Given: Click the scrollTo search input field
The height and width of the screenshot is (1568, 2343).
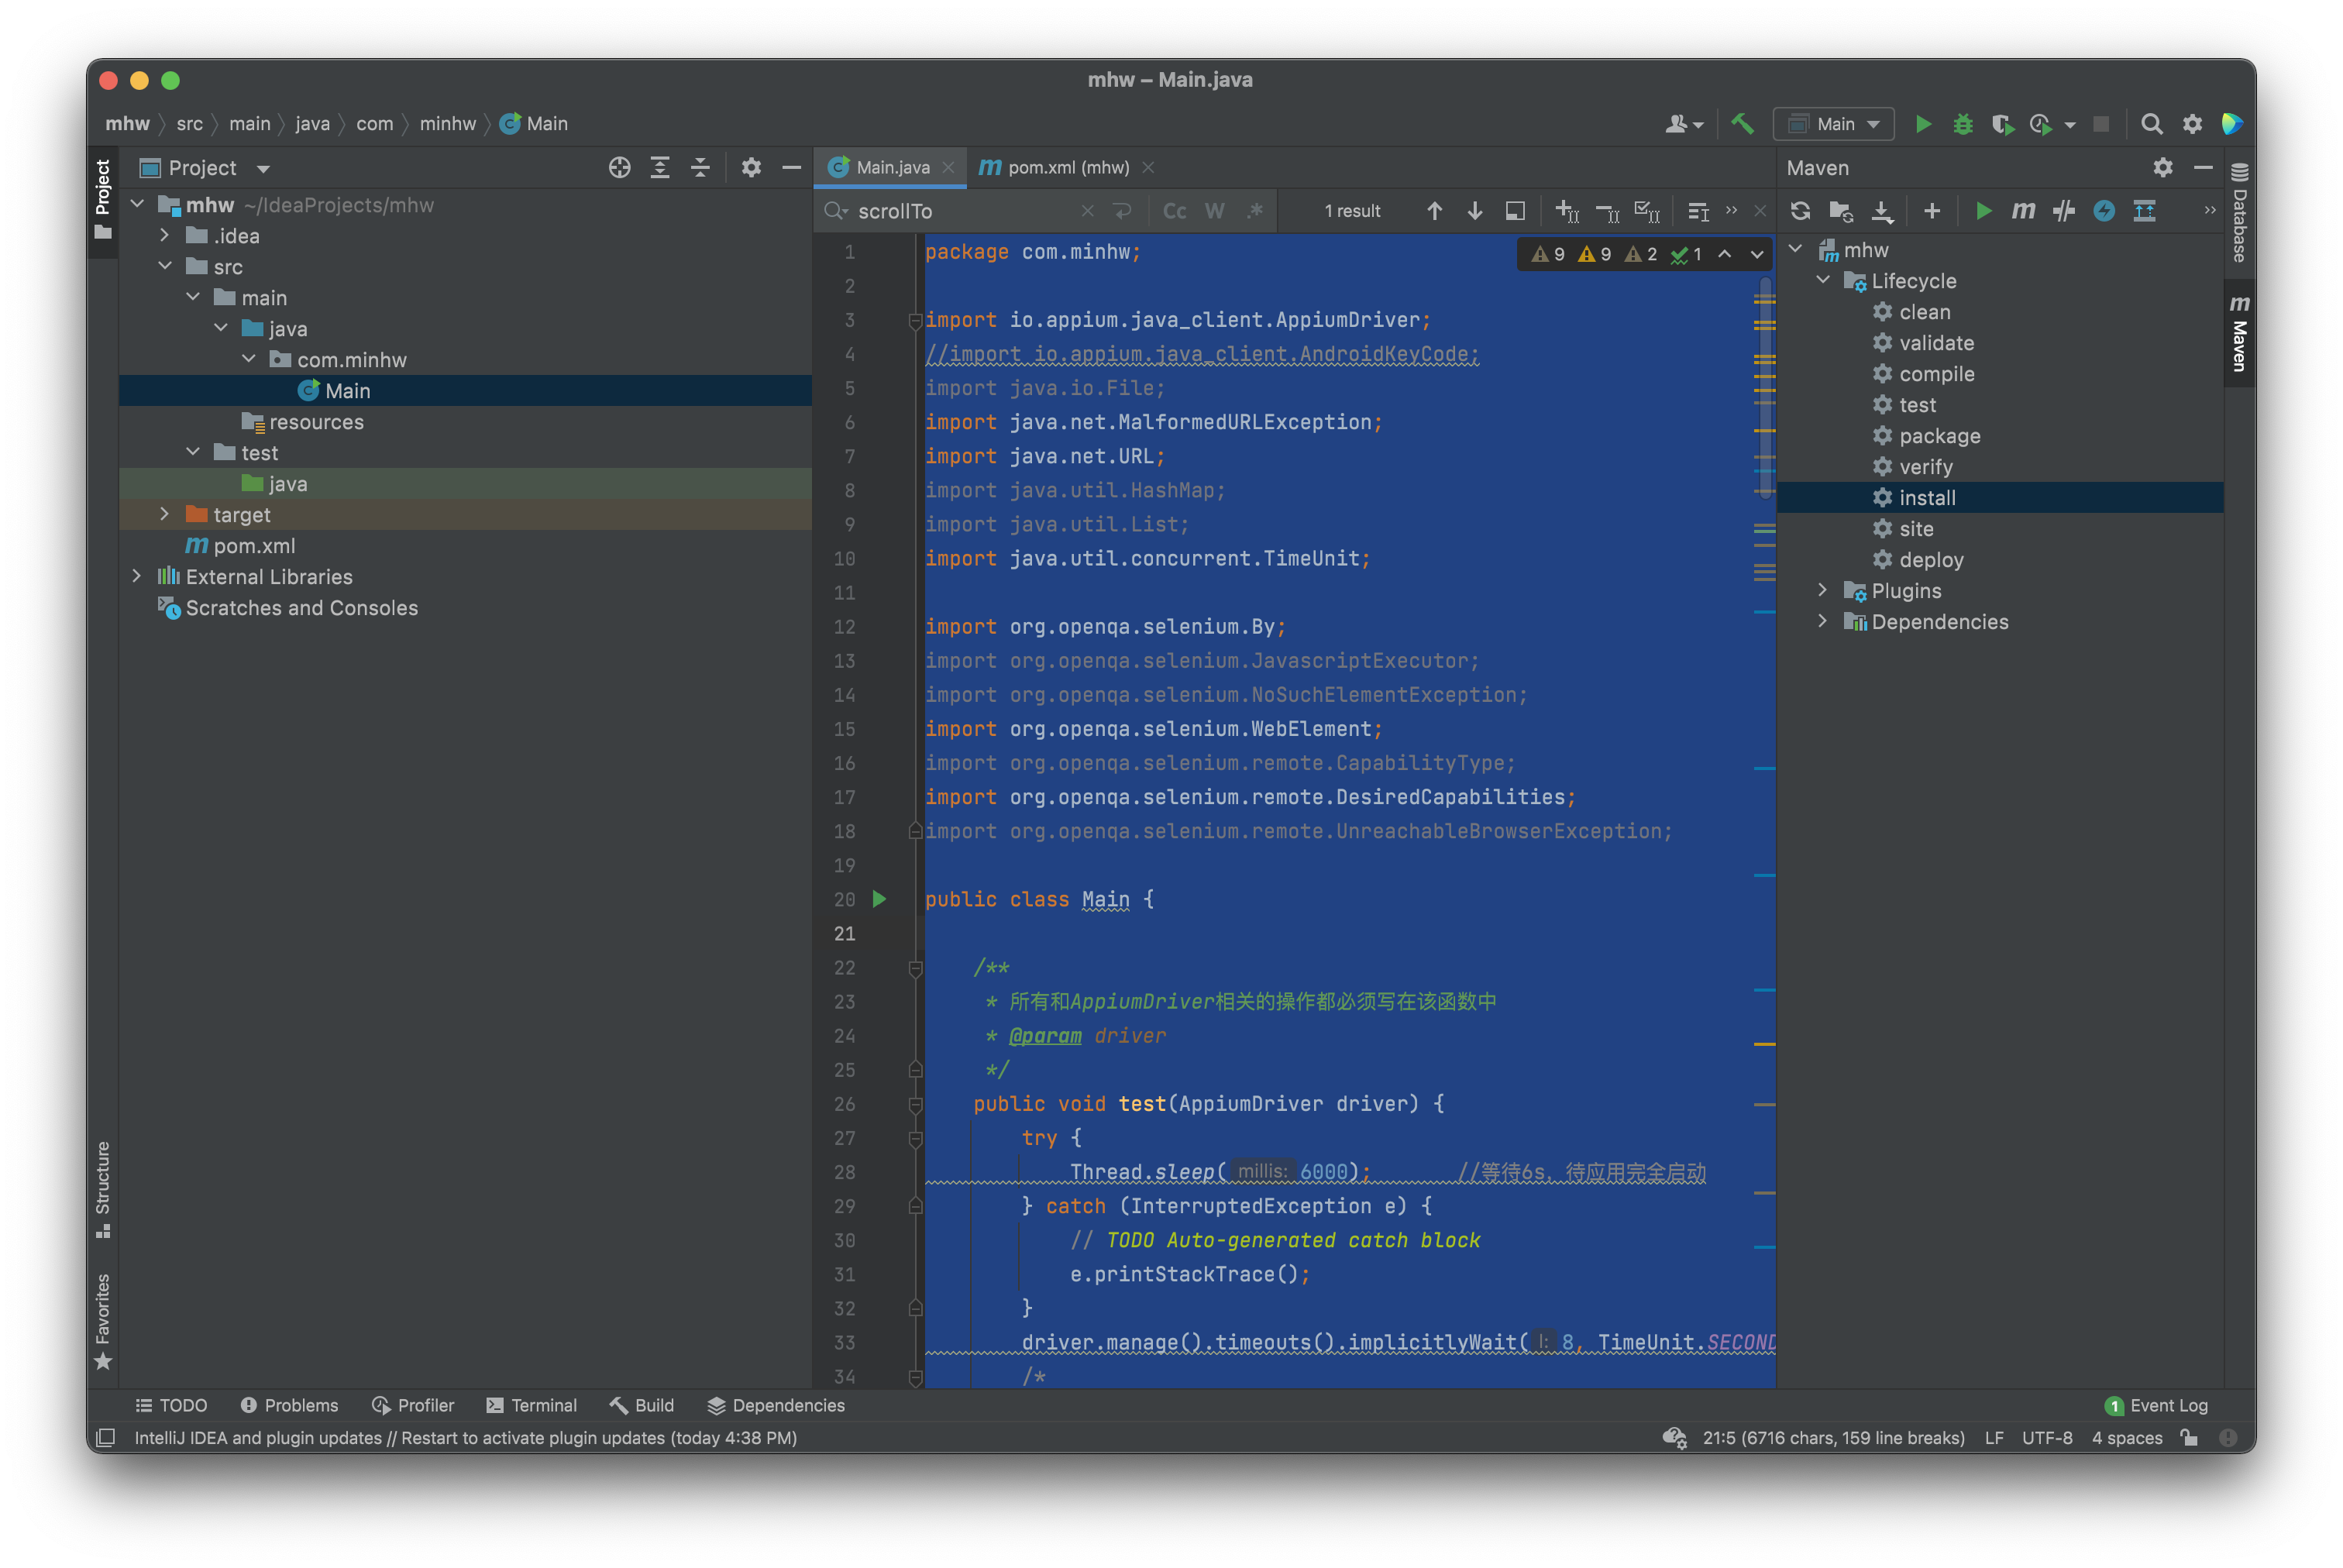Looking at the screenshot, I should 960,211.
